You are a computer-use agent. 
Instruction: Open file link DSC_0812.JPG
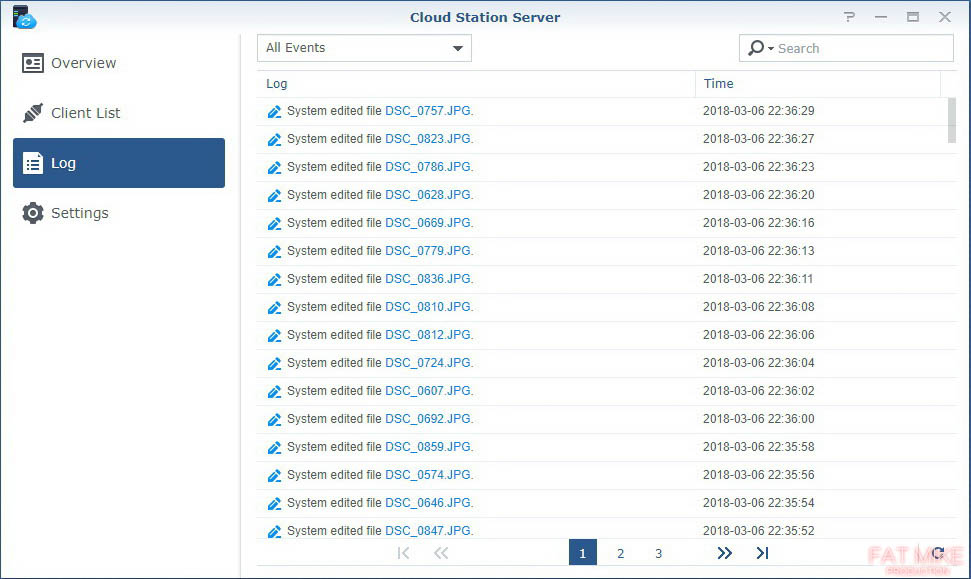point(429,334)
